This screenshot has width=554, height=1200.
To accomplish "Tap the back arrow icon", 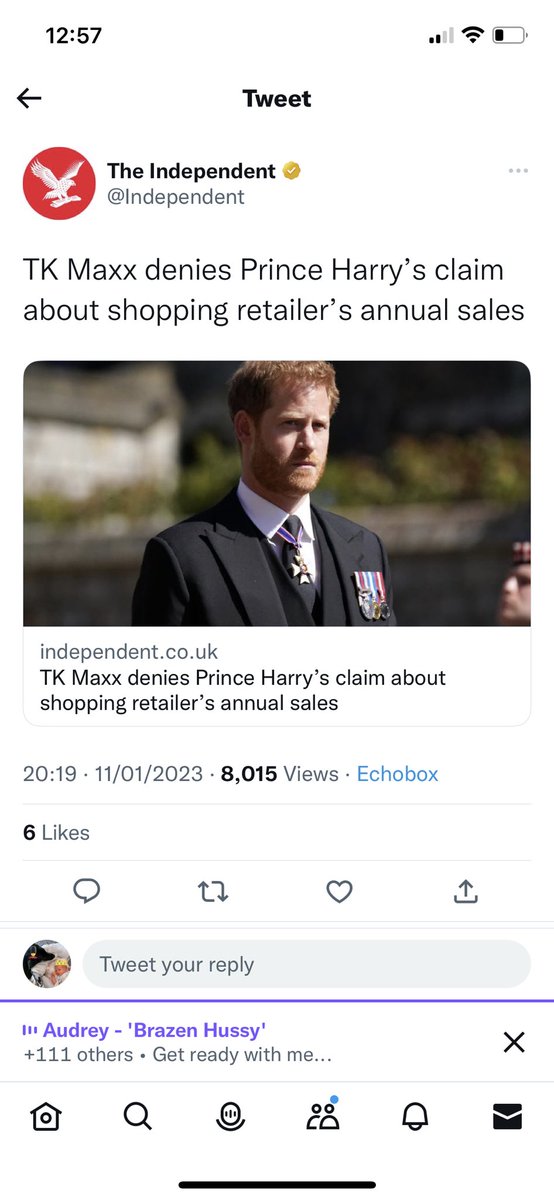I will (x=29, y=98).
